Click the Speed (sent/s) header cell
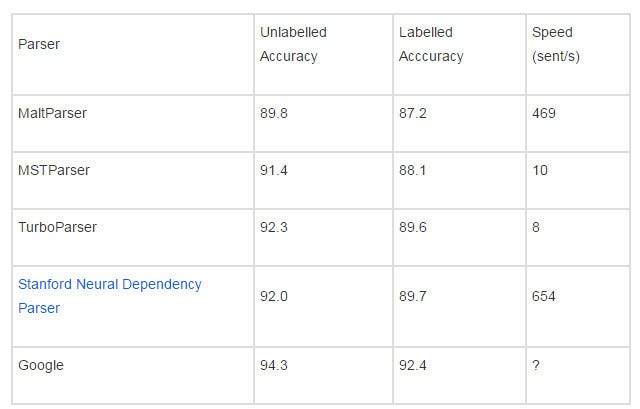Screen dimensions: 640x409 tap(578, 54)
